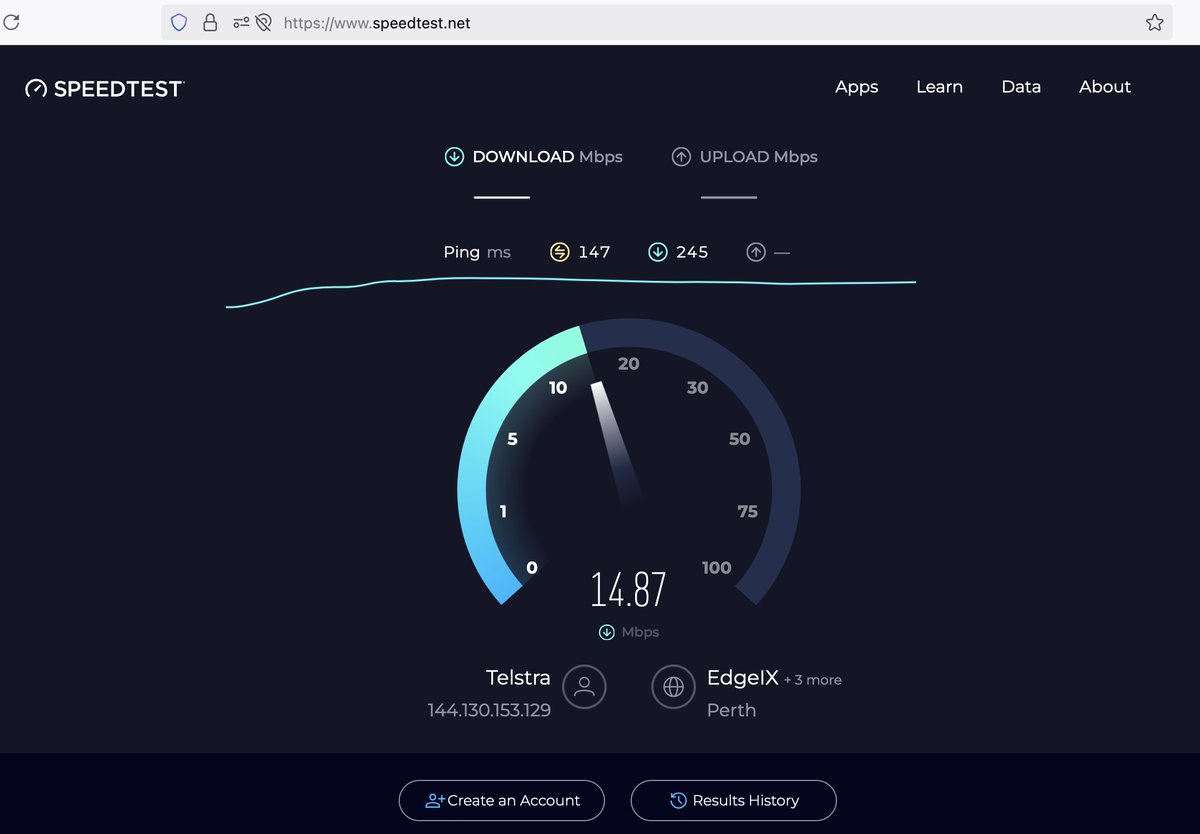The width and height of the screenshot is (1200, 834).
Task: Click the add-user icon in Create an Account
Action: pyautogui.click(x=435, y=801)
